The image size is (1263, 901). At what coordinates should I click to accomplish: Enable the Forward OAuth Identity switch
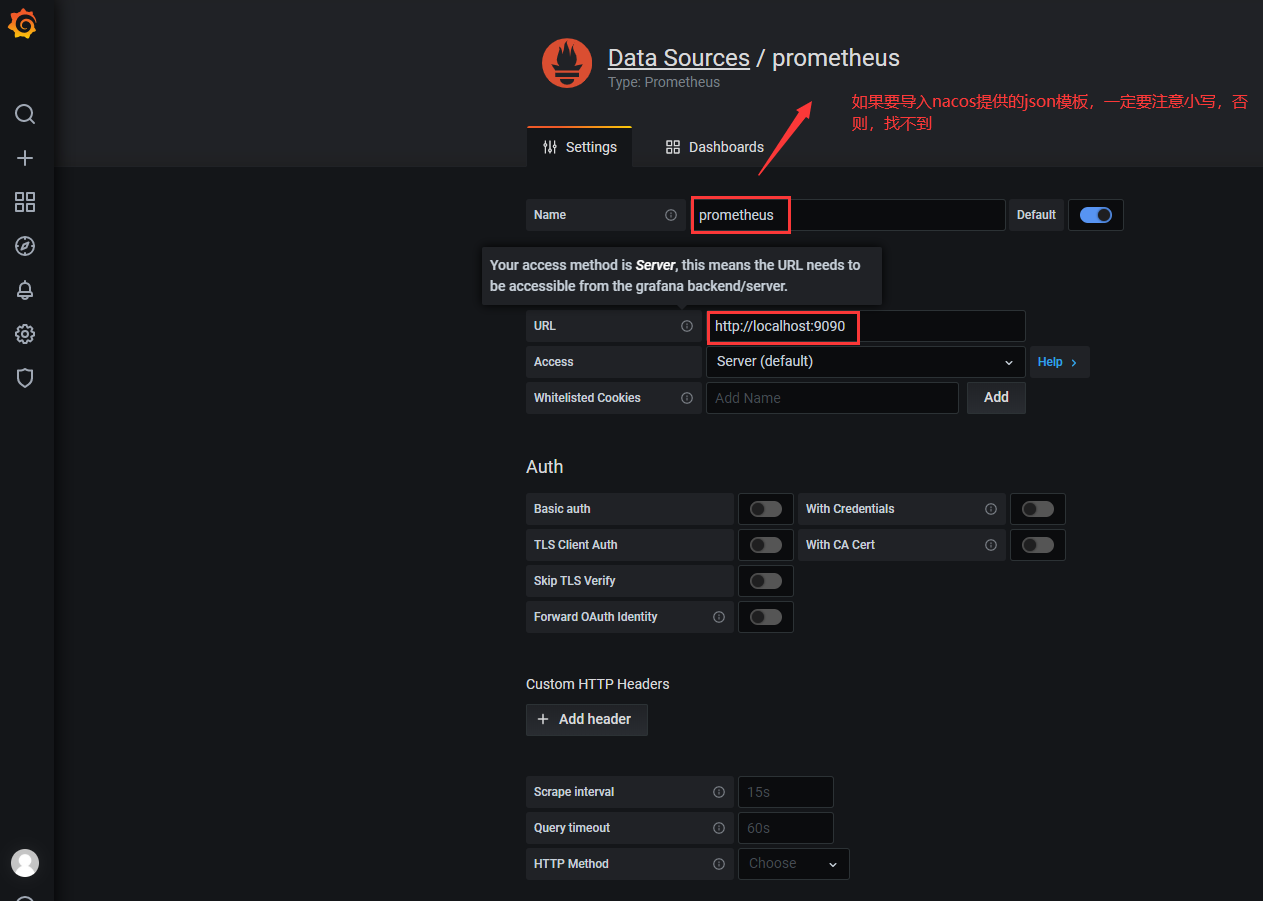click(x=766, y=617)
